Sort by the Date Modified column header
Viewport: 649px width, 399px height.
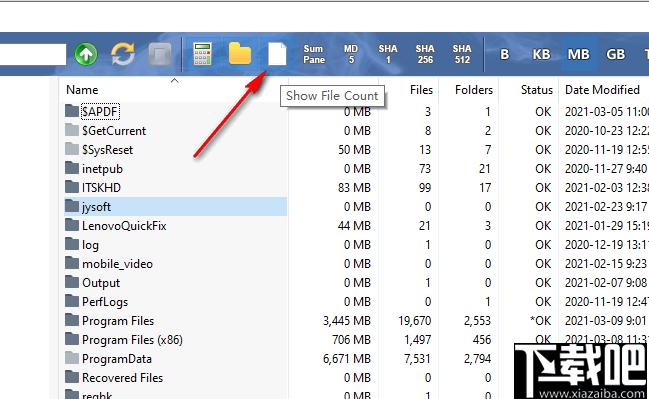[x=602, y=90]
